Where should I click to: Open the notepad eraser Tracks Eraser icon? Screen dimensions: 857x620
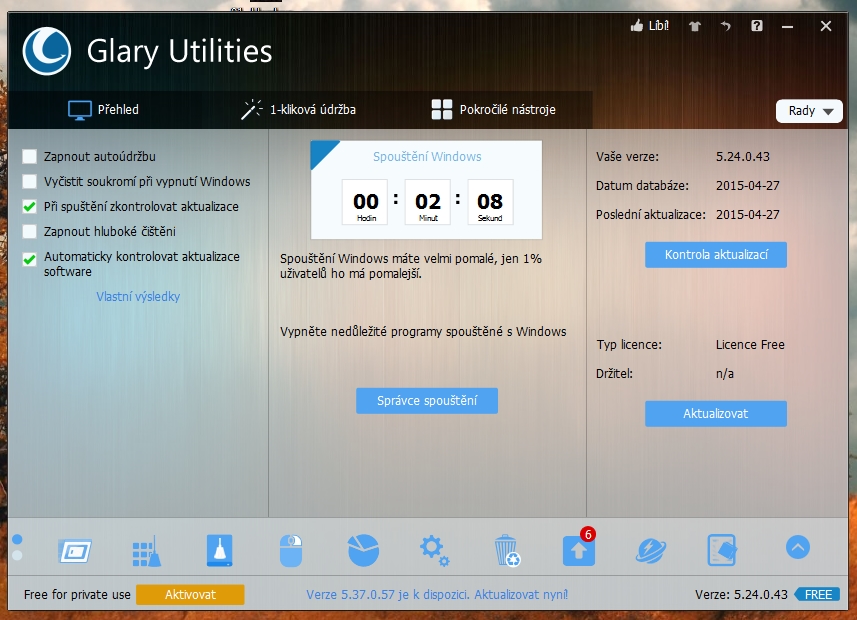[x=722, y=550]
